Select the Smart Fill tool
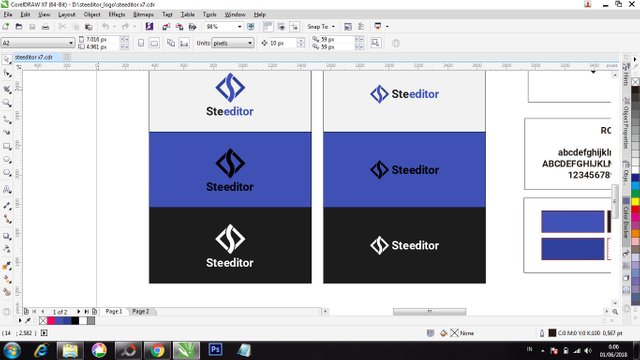640x360 pixels. pos(7,292)
